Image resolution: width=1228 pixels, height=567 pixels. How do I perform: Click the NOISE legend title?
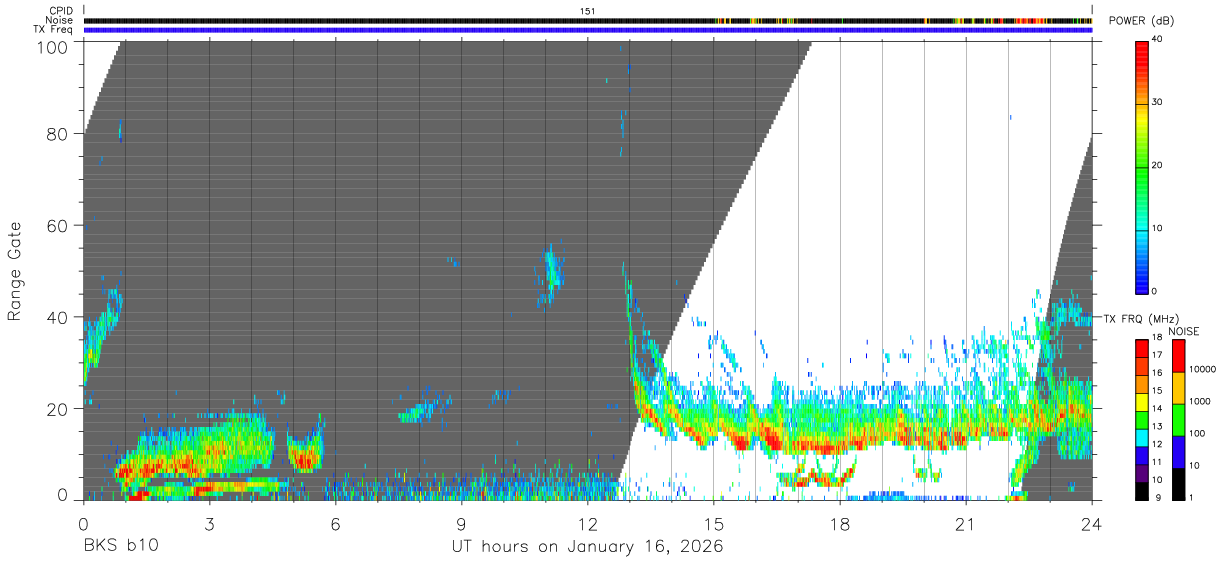click(1182, 331)
